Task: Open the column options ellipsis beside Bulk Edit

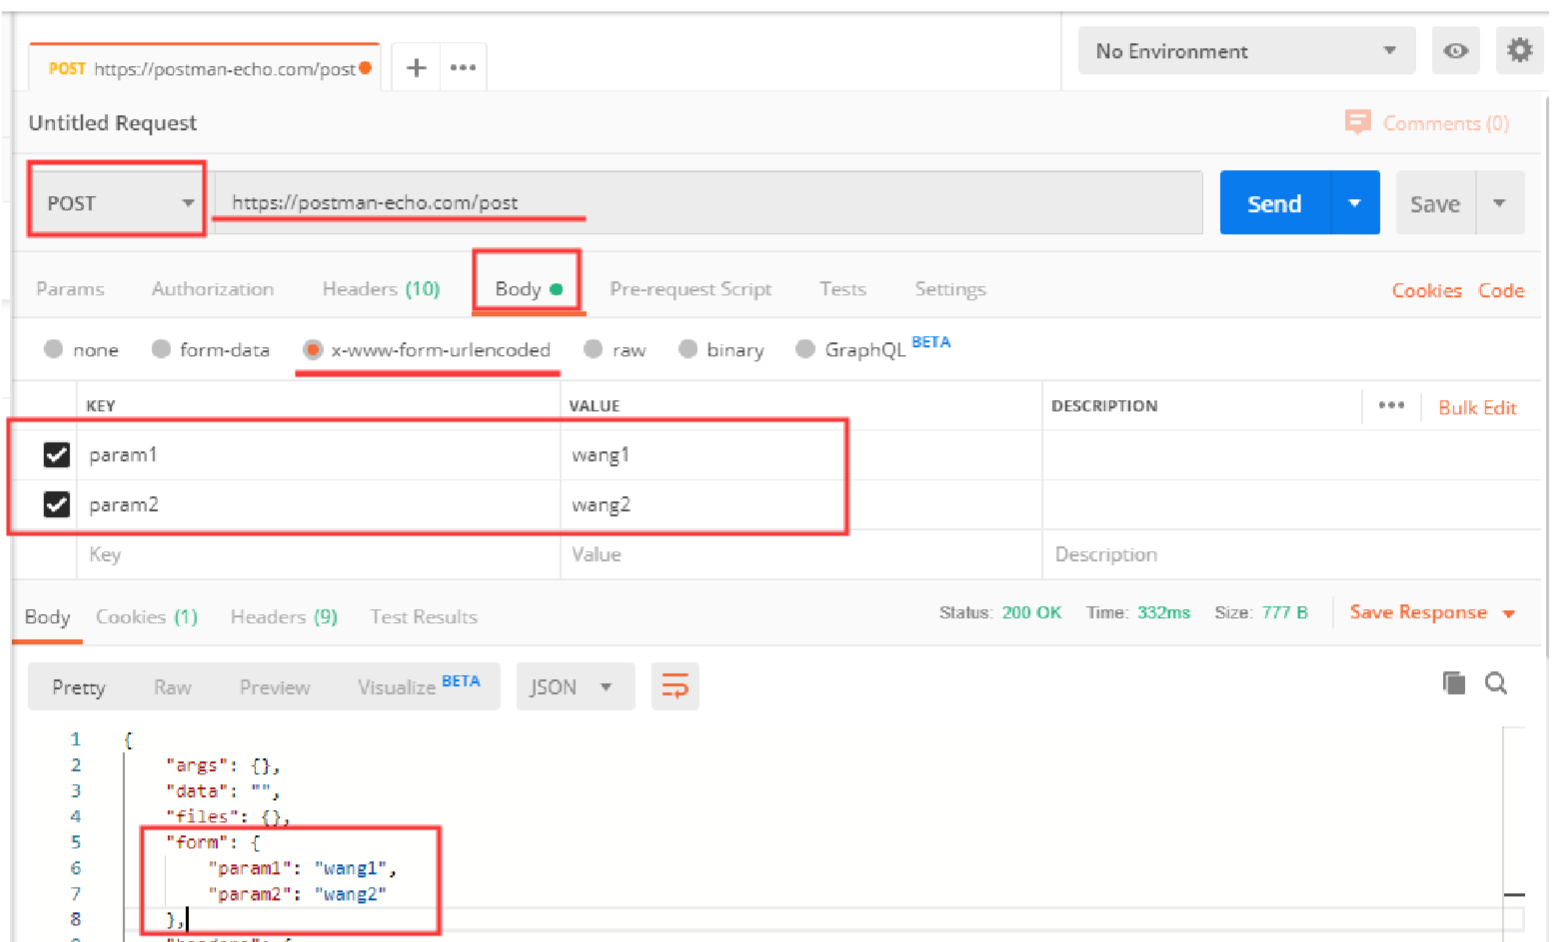Action: (x=1391, y=406)
